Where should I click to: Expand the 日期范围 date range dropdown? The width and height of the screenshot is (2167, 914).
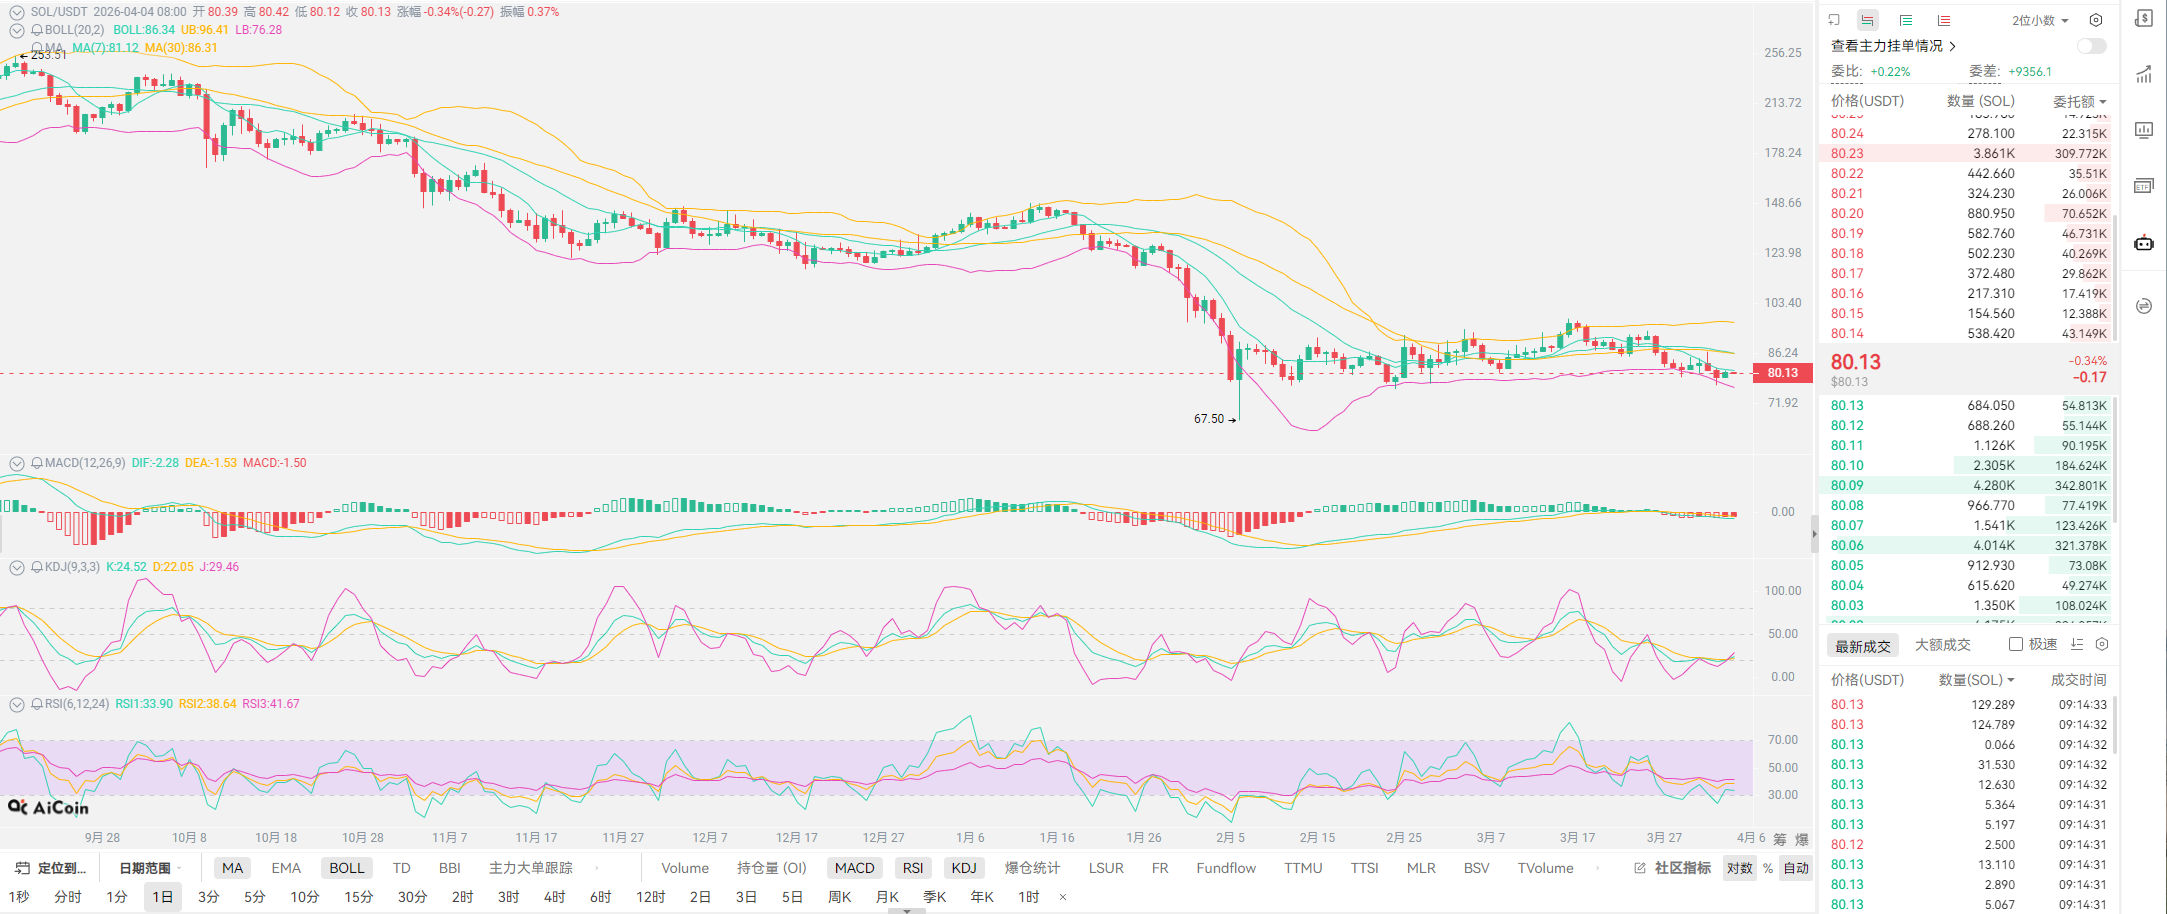(149, 868)
